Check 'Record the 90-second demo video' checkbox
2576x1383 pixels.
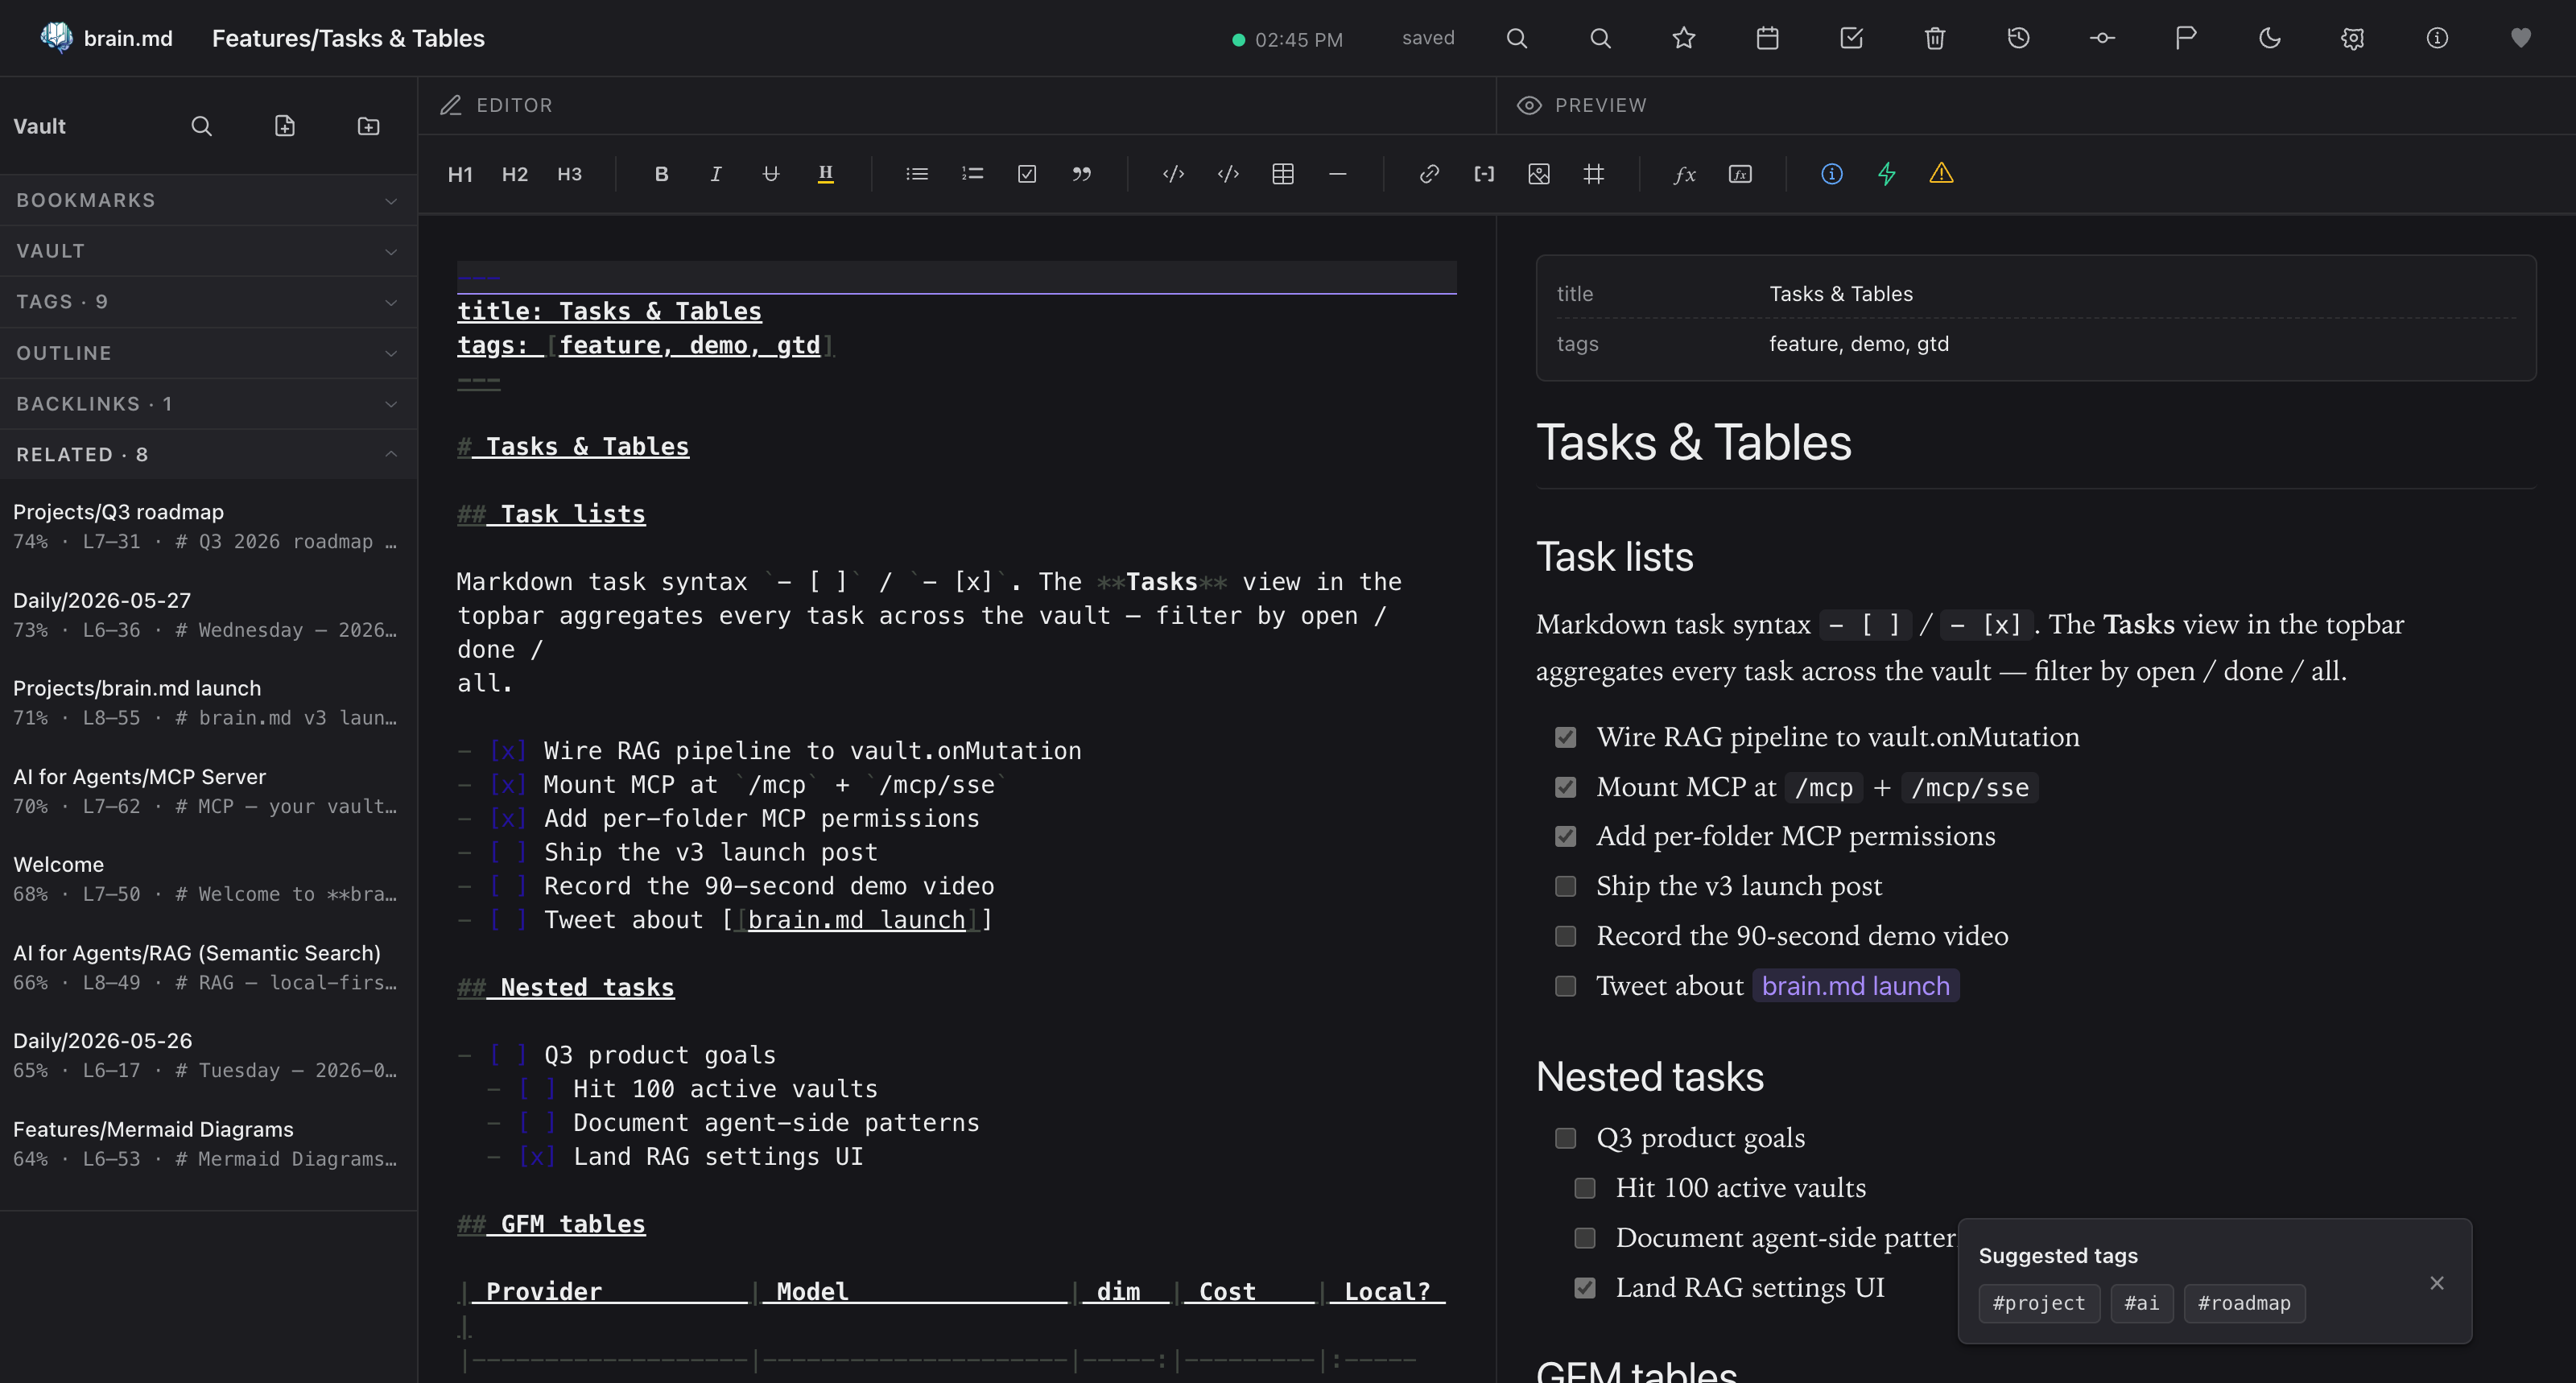(1566, 936)
